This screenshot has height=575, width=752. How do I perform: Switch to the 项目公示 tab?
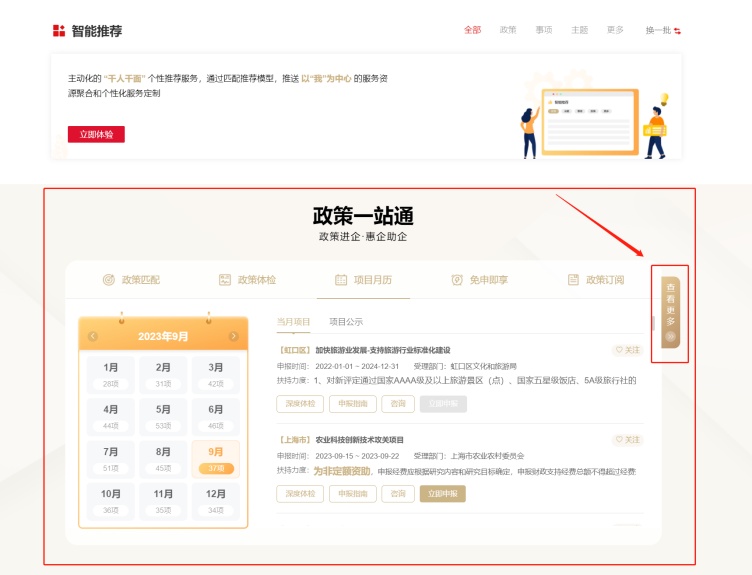[346, 322]
